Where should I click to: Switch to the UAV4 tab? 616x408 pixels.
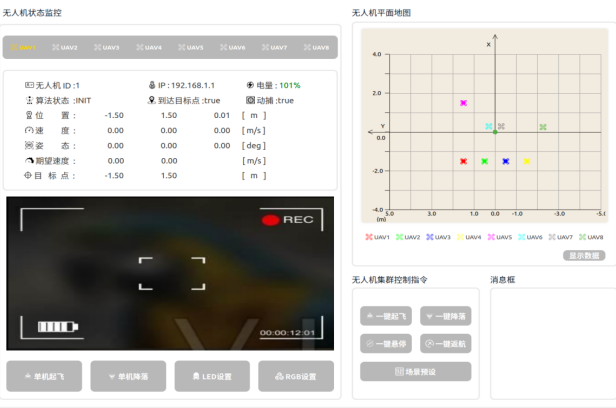[x=149, y=48]
